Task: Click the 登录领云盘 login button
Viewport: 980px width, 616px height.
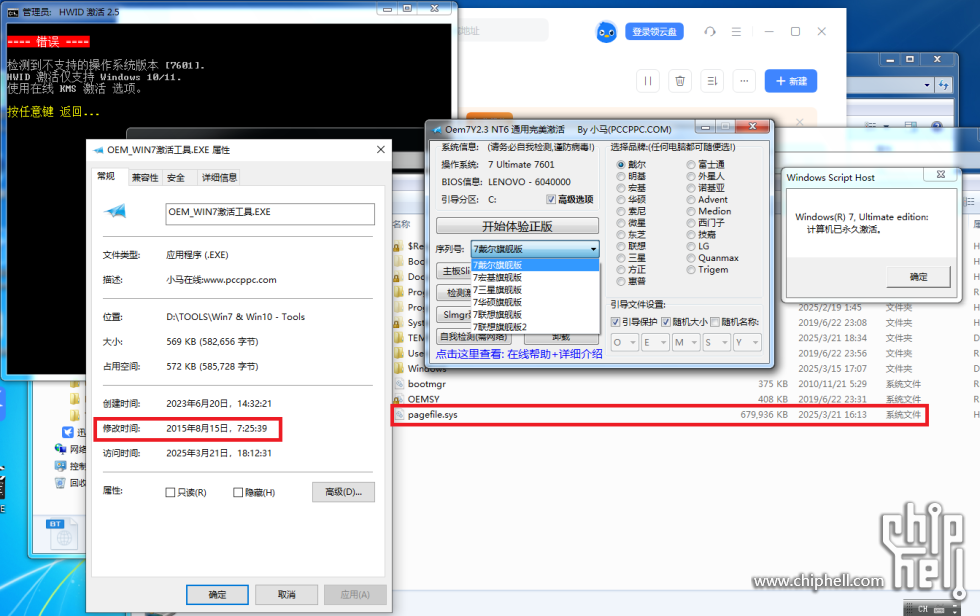Action: (x=654, y=31)
